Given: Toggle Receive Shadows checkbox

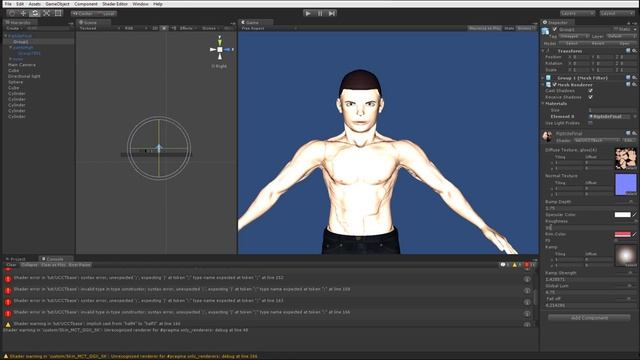Looking at the screenshot, I should 590,97.
